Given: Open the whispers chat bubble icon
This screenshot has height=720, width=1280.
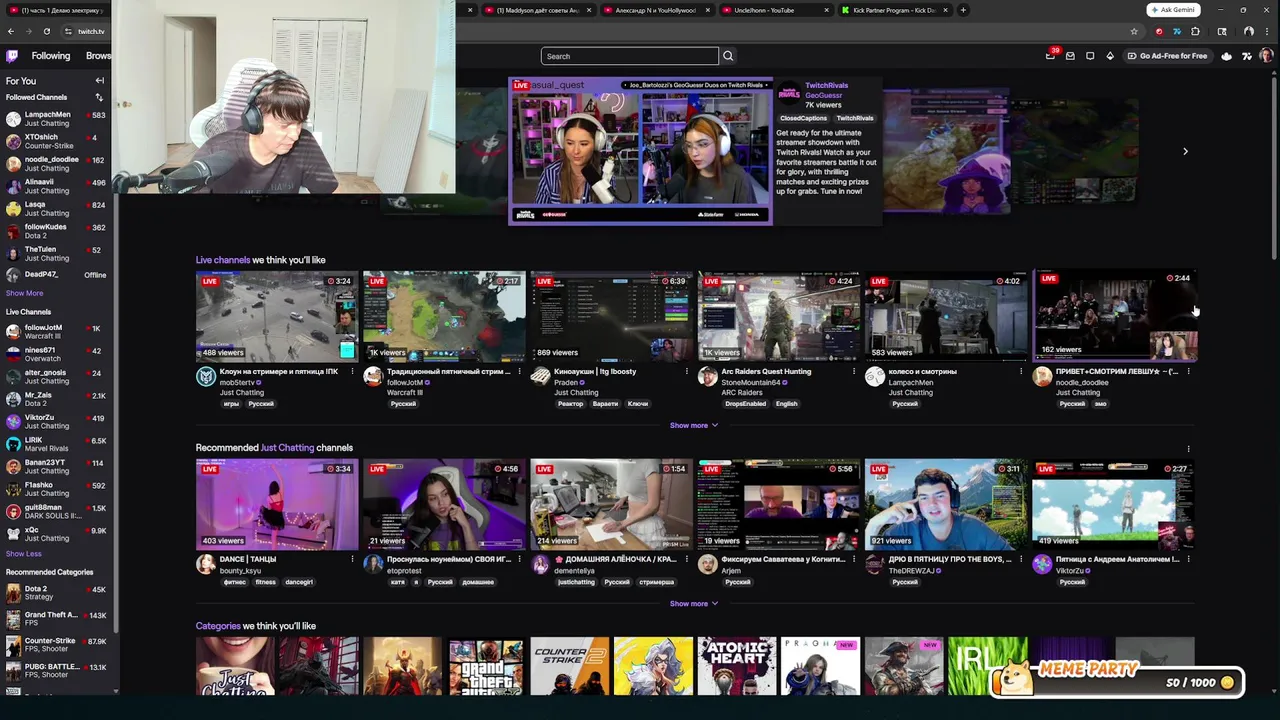Looking at the screenshot, I should point(1090,56).
